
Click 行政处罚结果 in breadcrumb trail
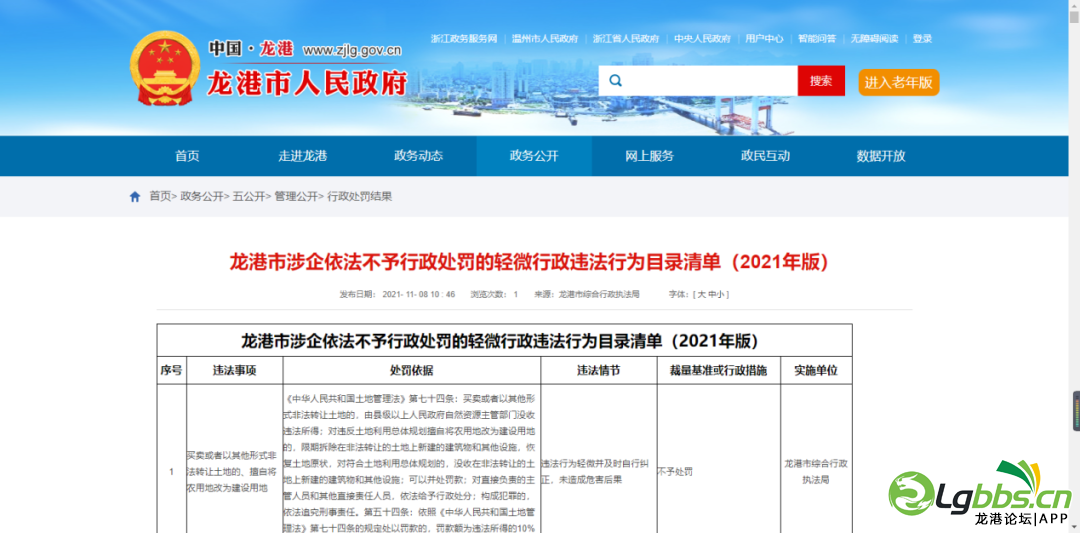click(360, 197)
